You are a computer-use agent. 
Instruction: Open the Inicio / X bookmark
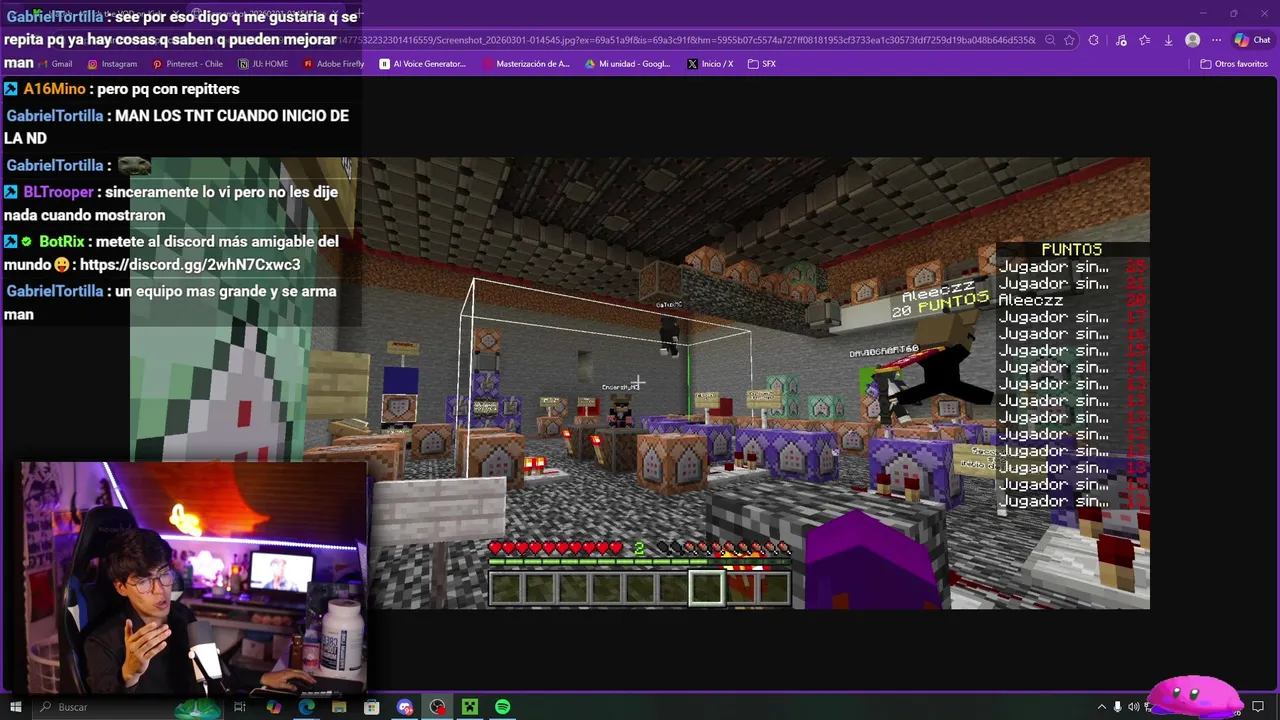(710, 64)
